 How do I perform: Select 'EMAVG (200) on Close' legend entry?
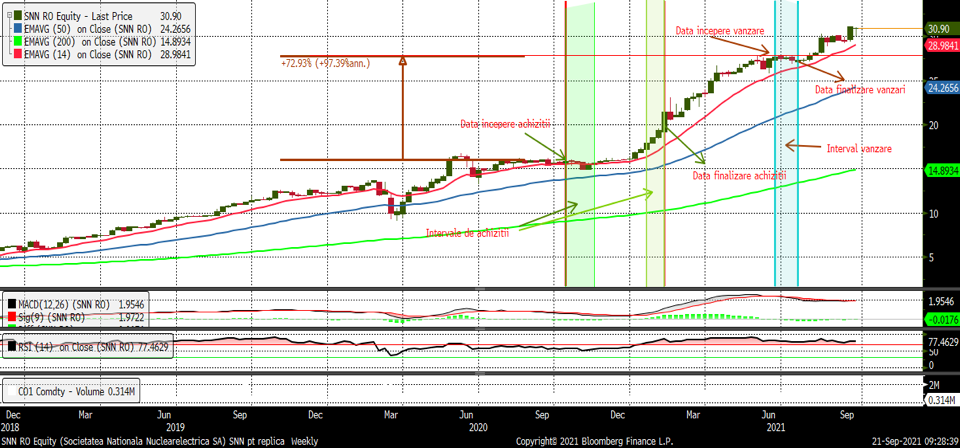point(89,41)
